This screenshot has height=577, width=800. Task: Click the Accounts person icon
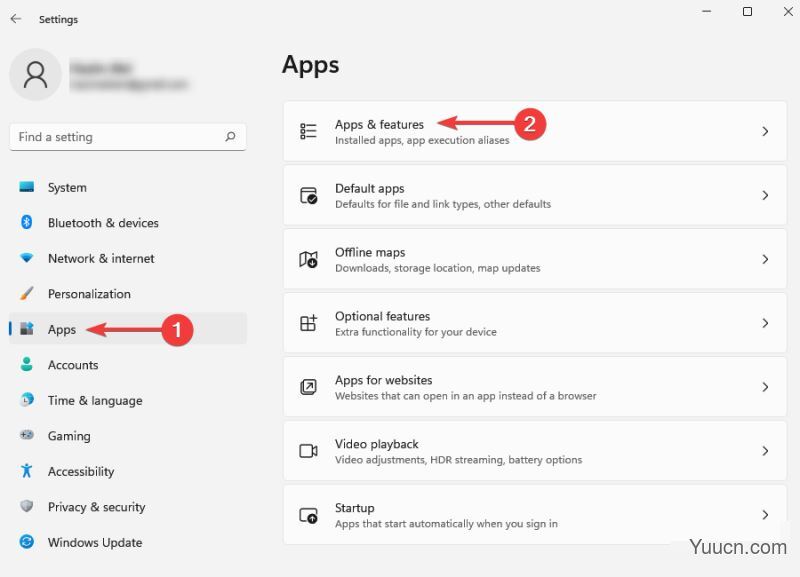(x=27, y=364)
